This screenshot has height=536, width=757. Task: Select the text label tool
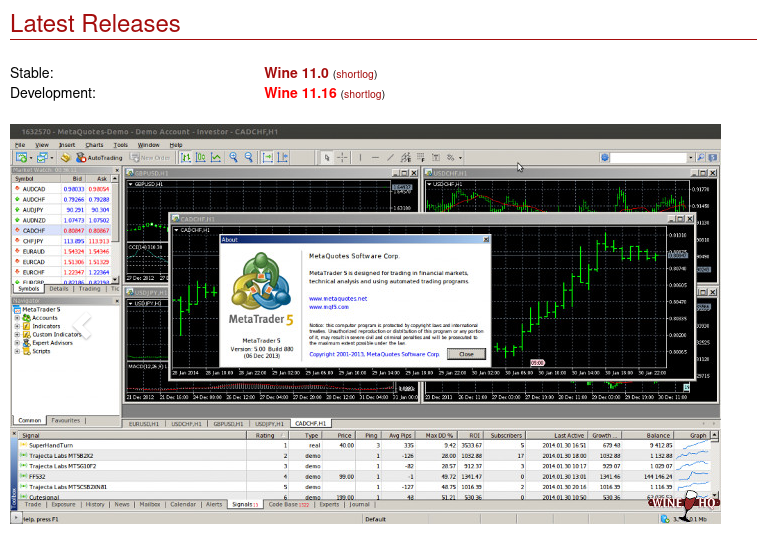pos(435,157)
